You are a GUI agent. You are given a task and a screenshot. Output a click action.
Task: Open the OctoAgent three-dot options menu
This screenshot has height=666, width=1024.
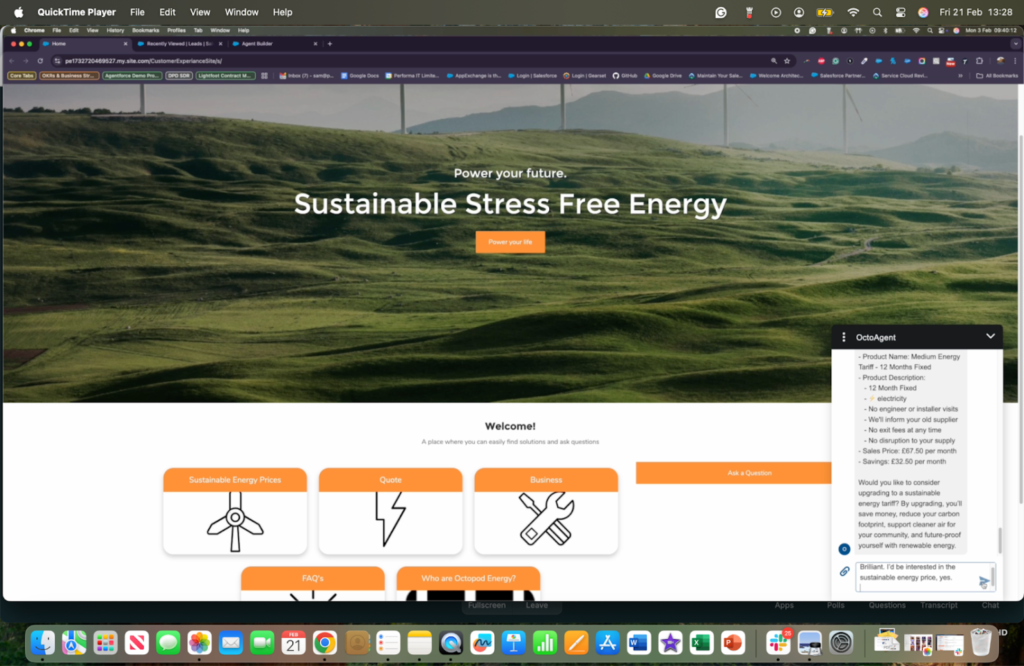point(844,338)
